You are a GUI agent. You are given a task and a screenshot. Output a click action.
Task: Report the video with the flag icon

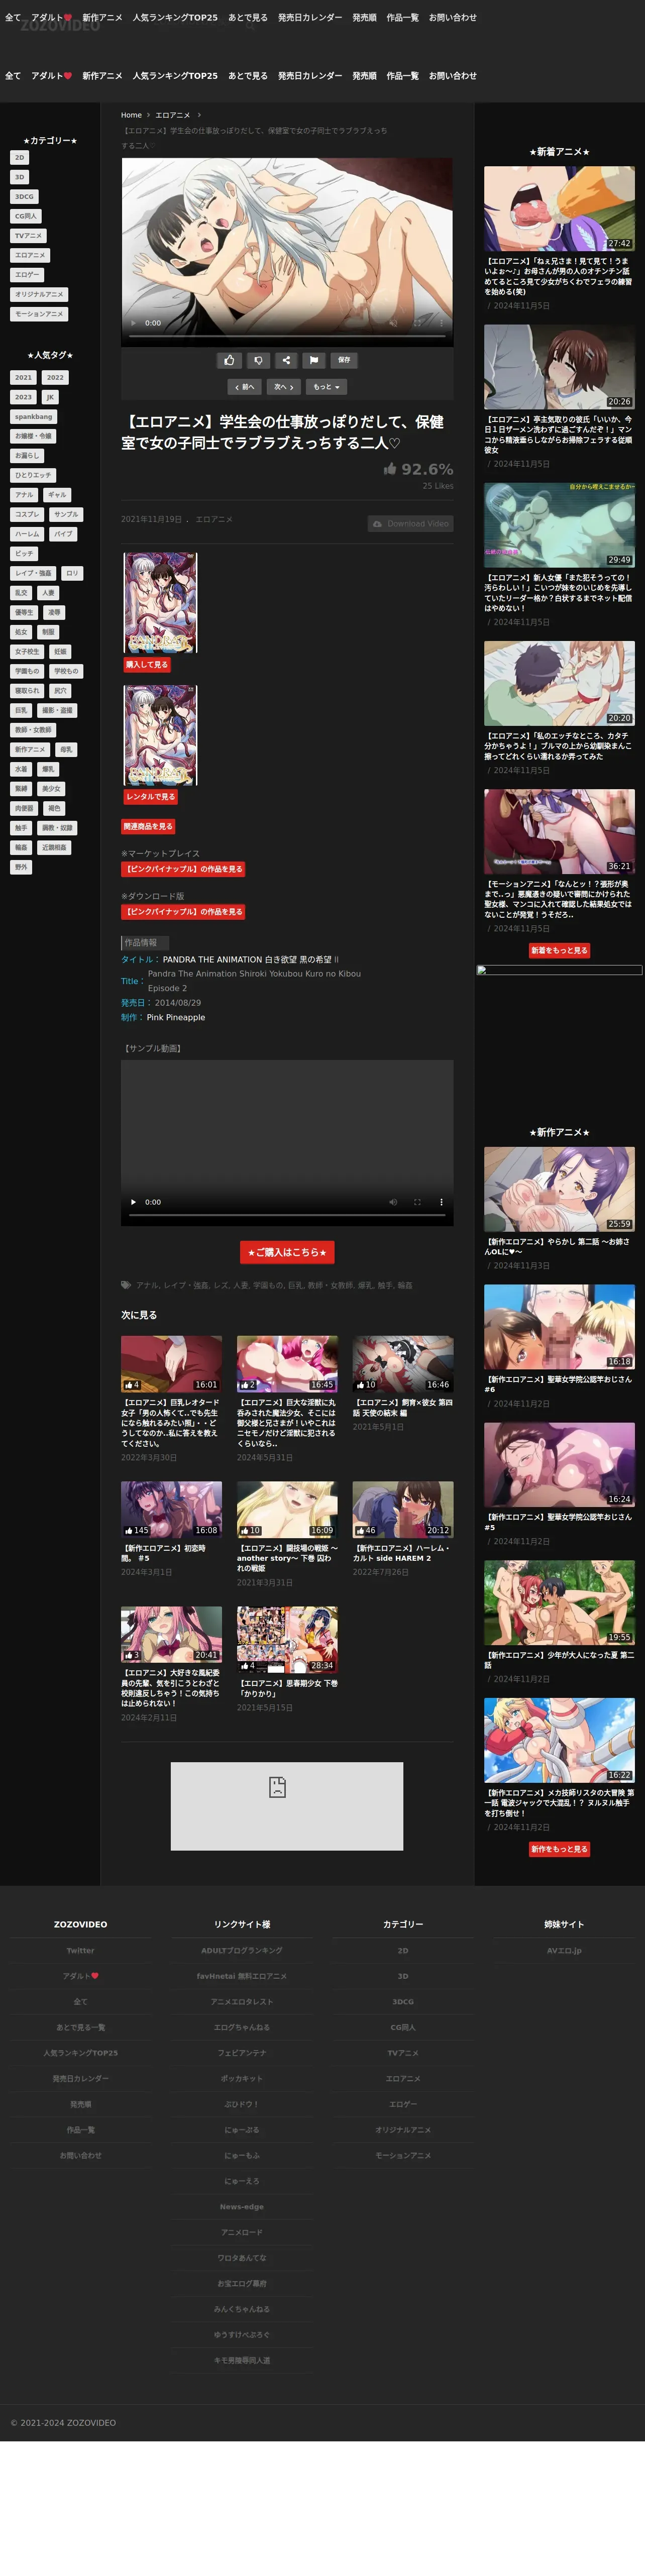[314, 360]
